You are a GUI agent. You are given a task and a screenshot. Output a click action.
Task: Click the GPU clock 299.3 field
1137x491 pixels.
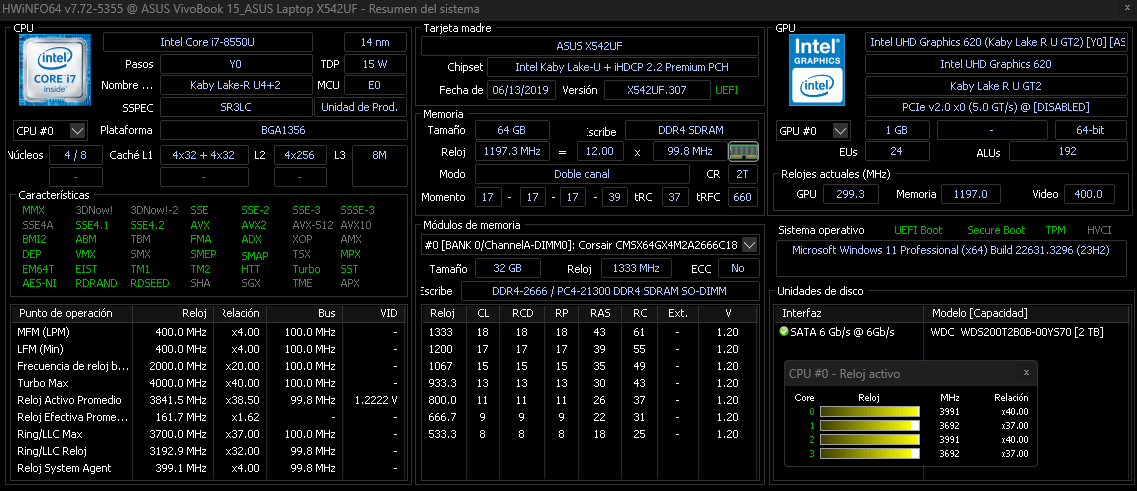[851, 194]
